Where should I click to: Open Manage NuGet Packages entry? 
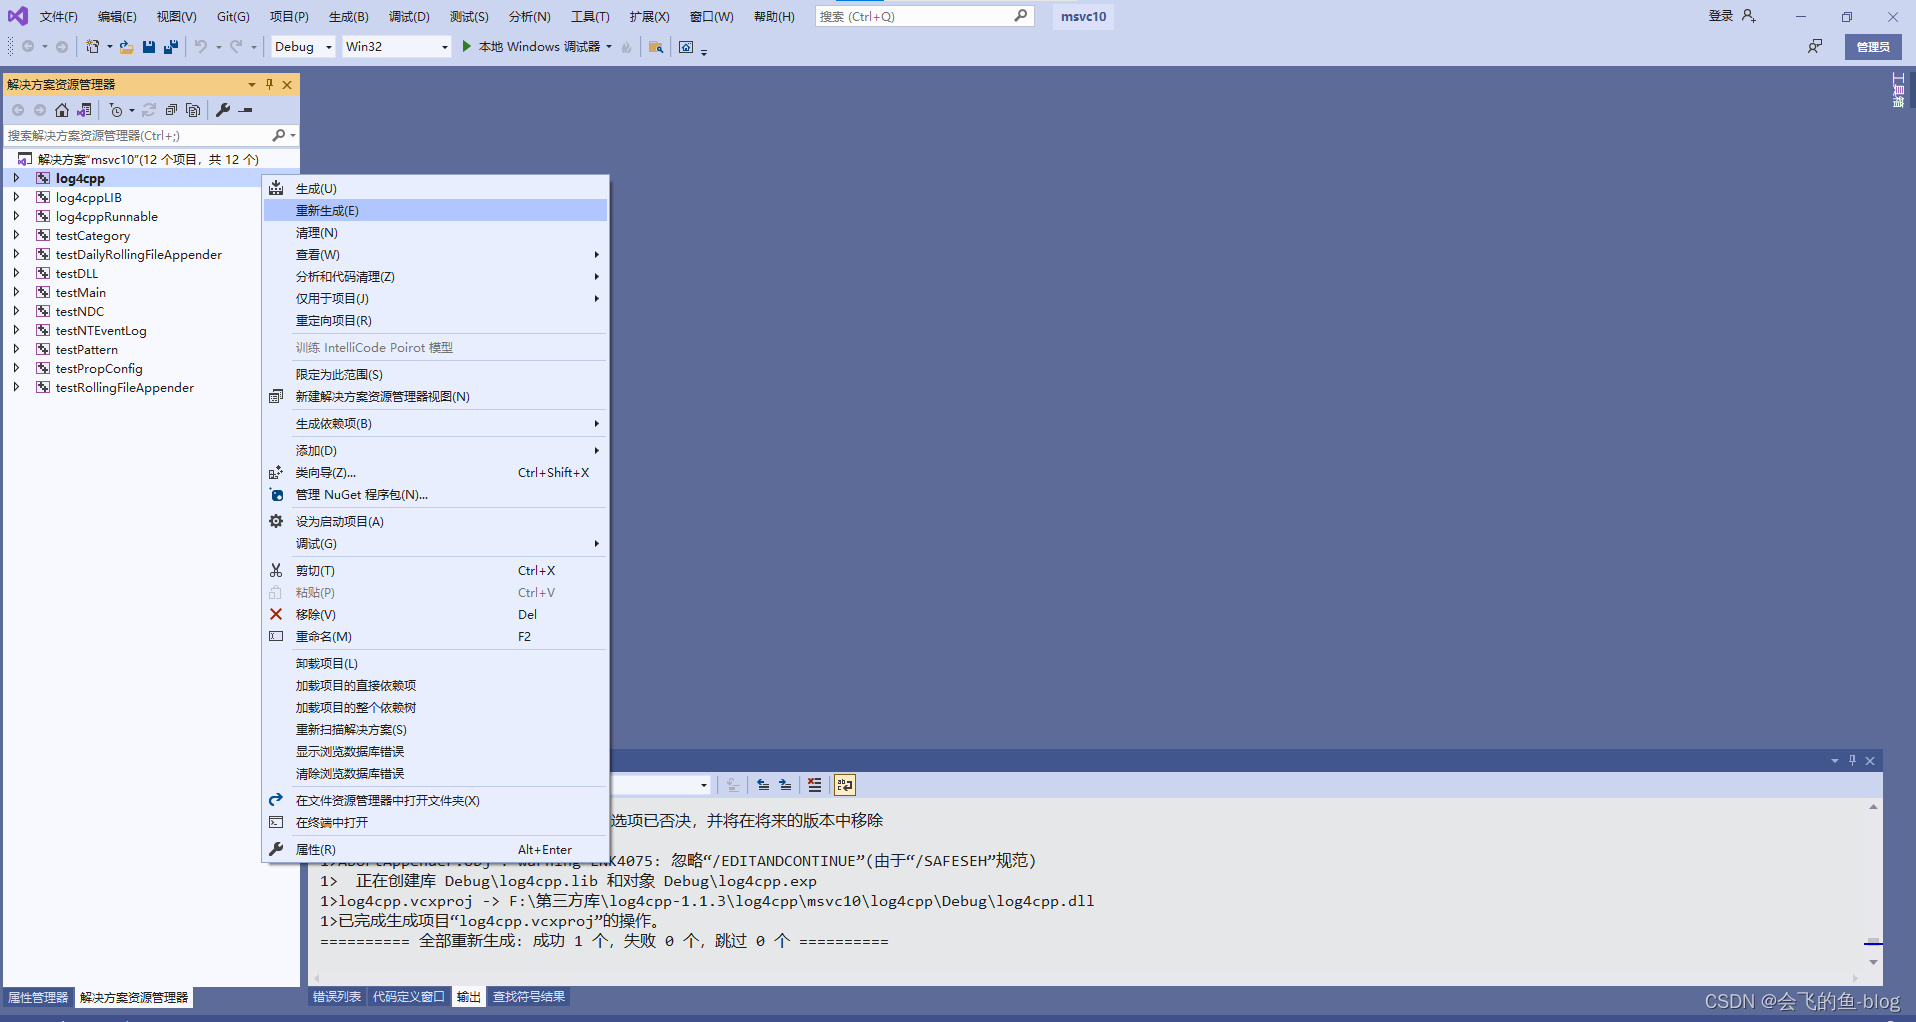coord(435,494)
